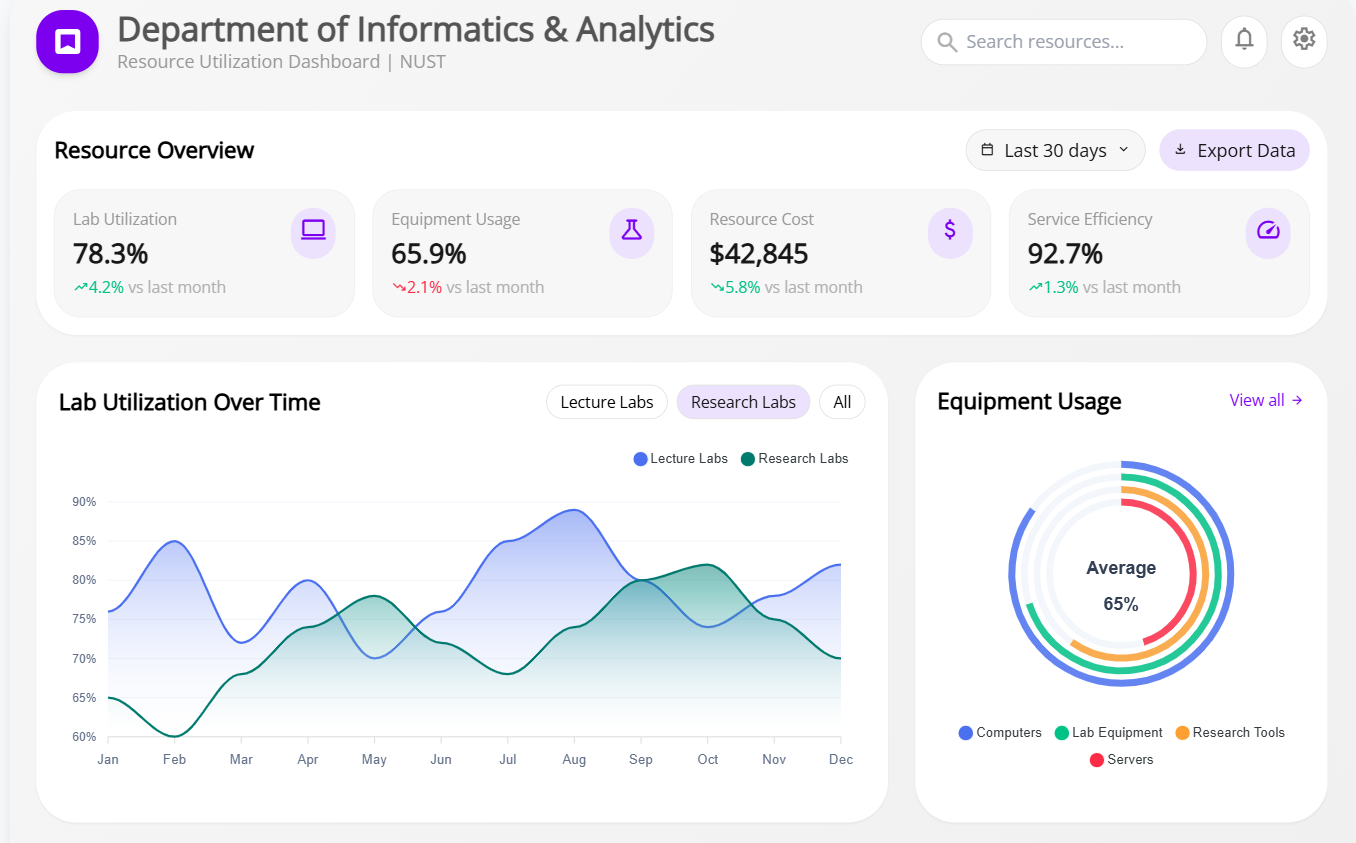
Task: Click the Equipment Usage flask icon
Action: [631, 232]
